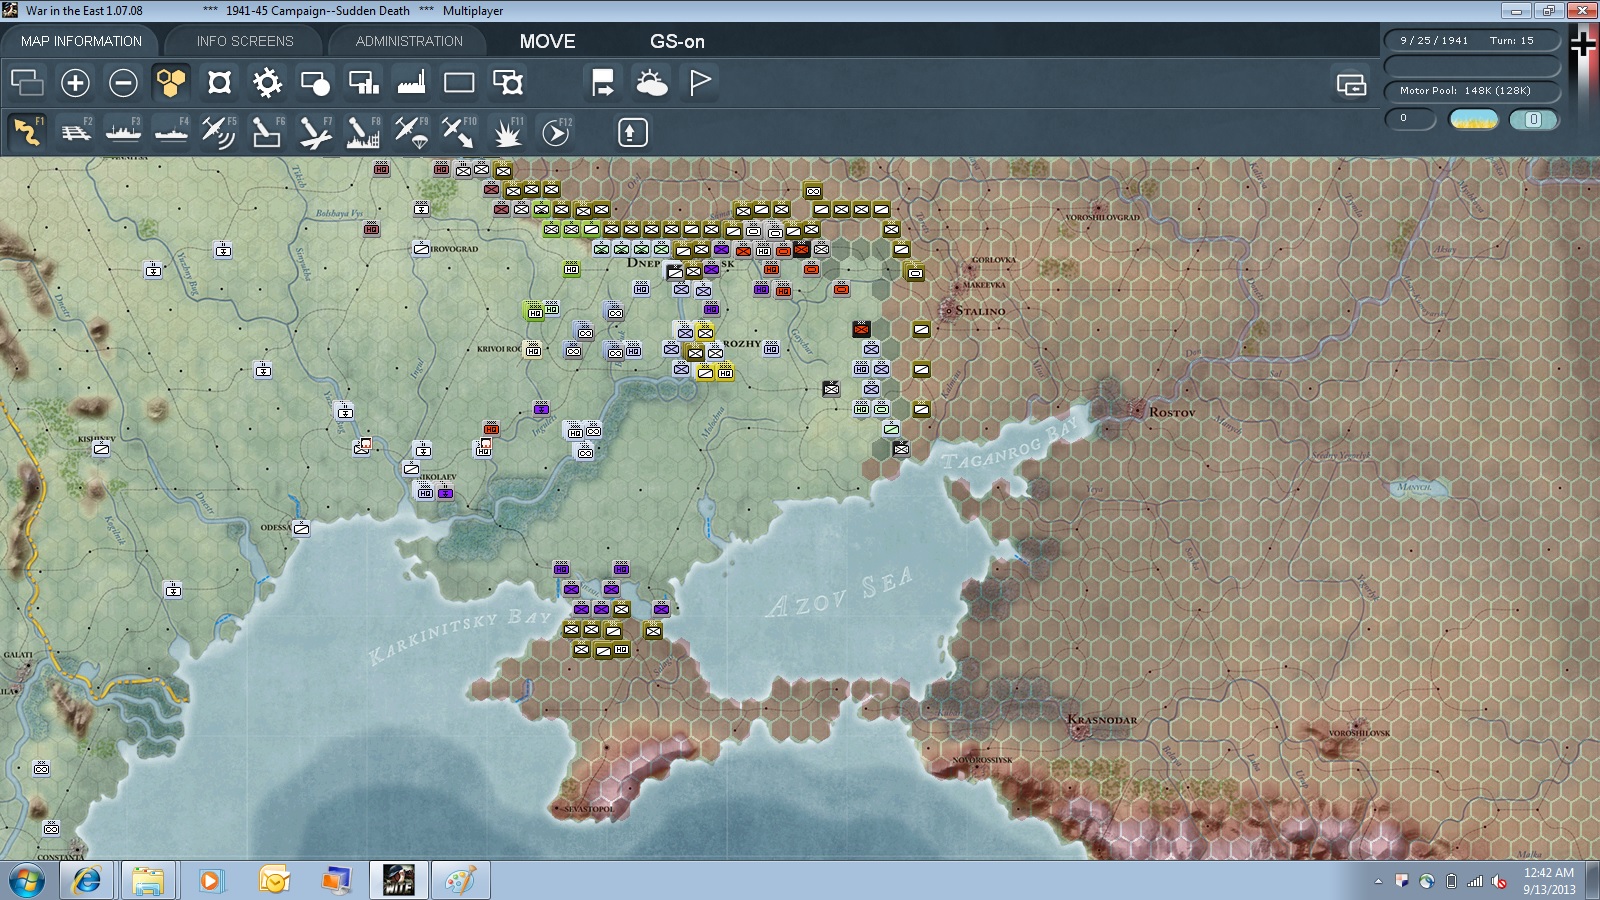Select Rail Move mode F2 icon

pos(75,132)
